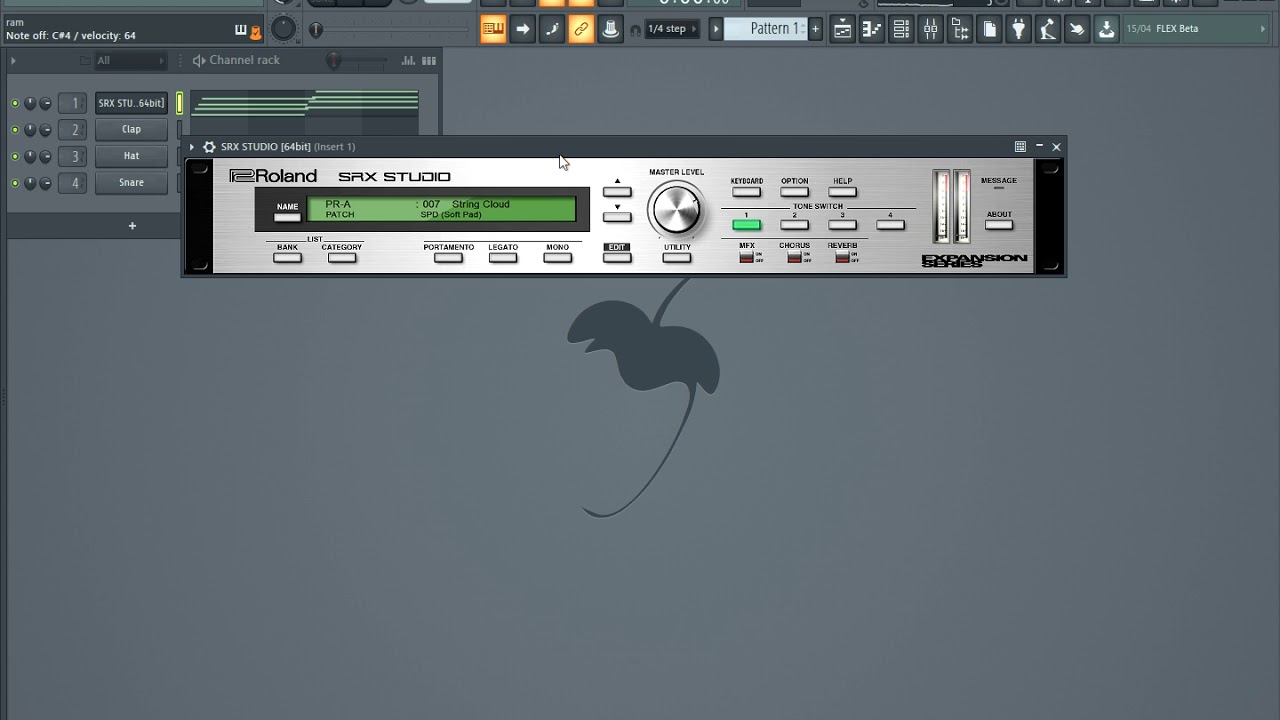Open channel rack menu arrow
1280x720 pixels.
(13, 61)
